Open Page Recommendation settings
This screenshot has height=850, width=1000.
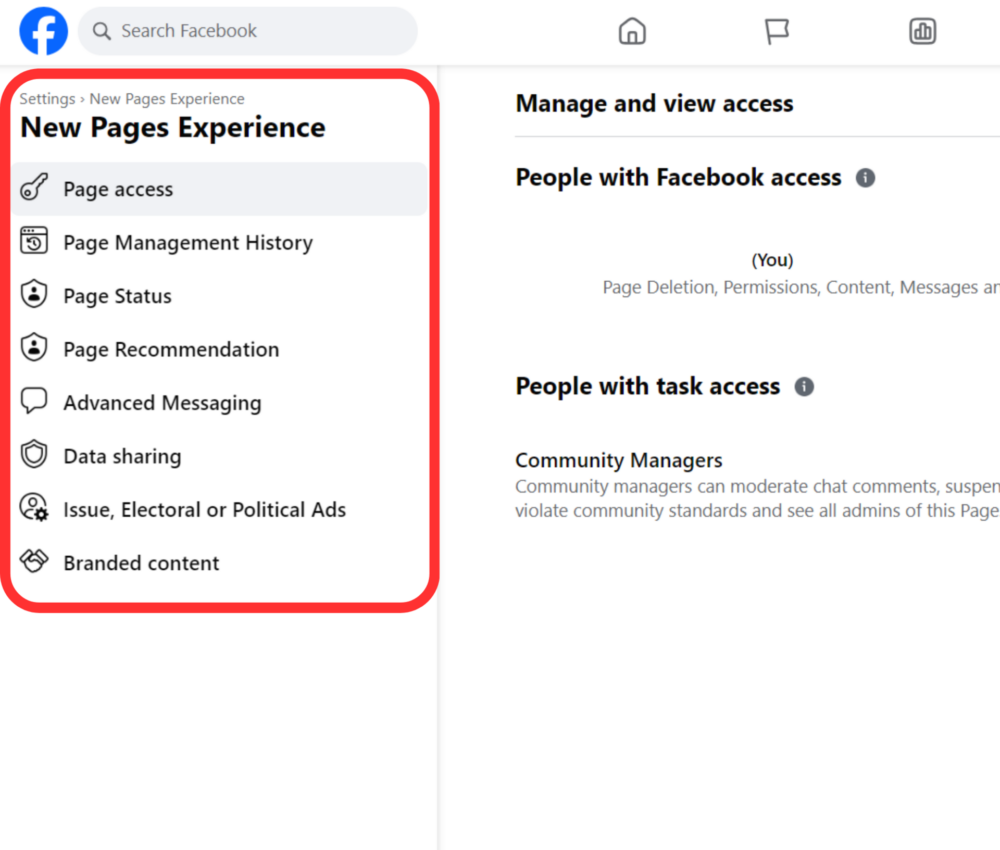[170, 348]
